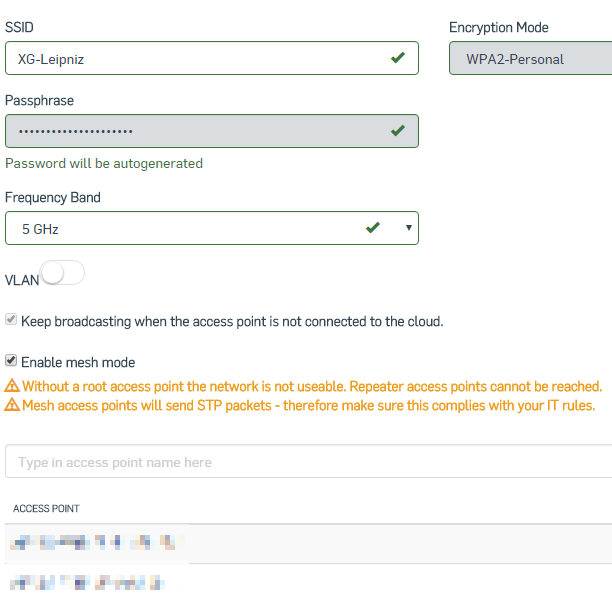Click the Password will be autogenerated text
This screenshot has width=612, height=596.
tap(104, 164)
